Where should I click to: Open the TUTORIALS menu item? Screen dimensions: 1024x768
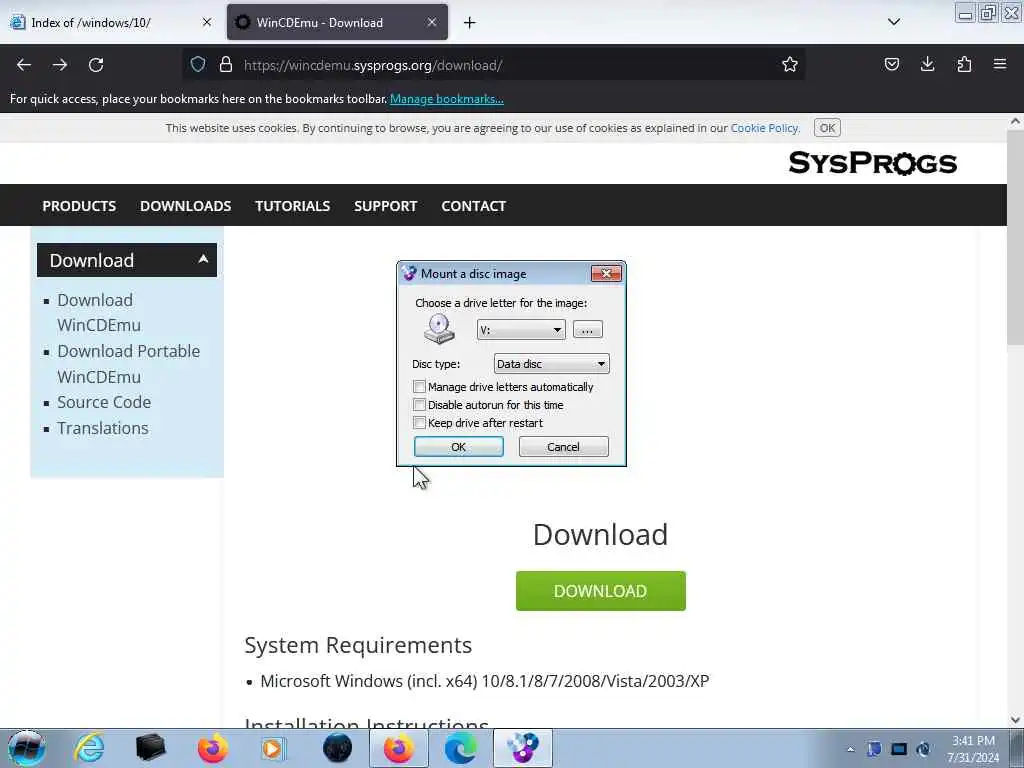pos(293,206)
